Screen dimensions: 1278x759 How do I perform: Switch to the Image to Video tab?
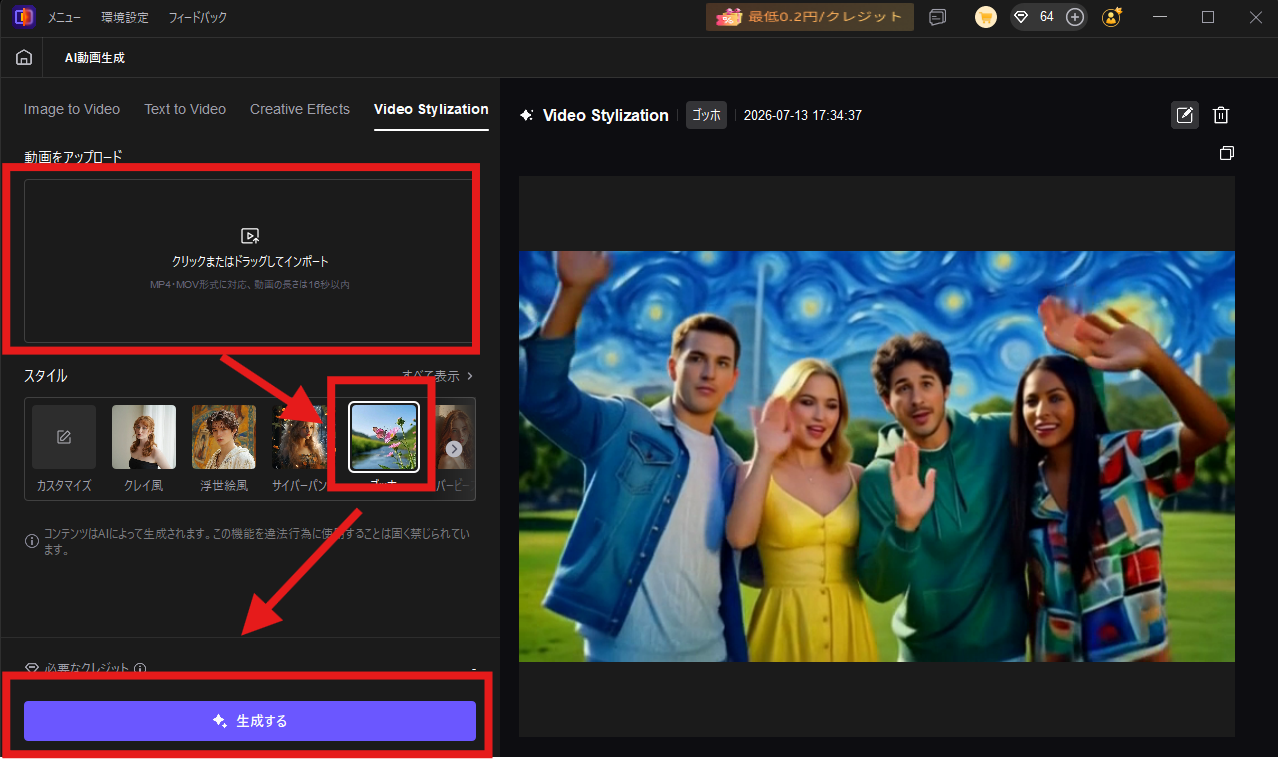72,109
